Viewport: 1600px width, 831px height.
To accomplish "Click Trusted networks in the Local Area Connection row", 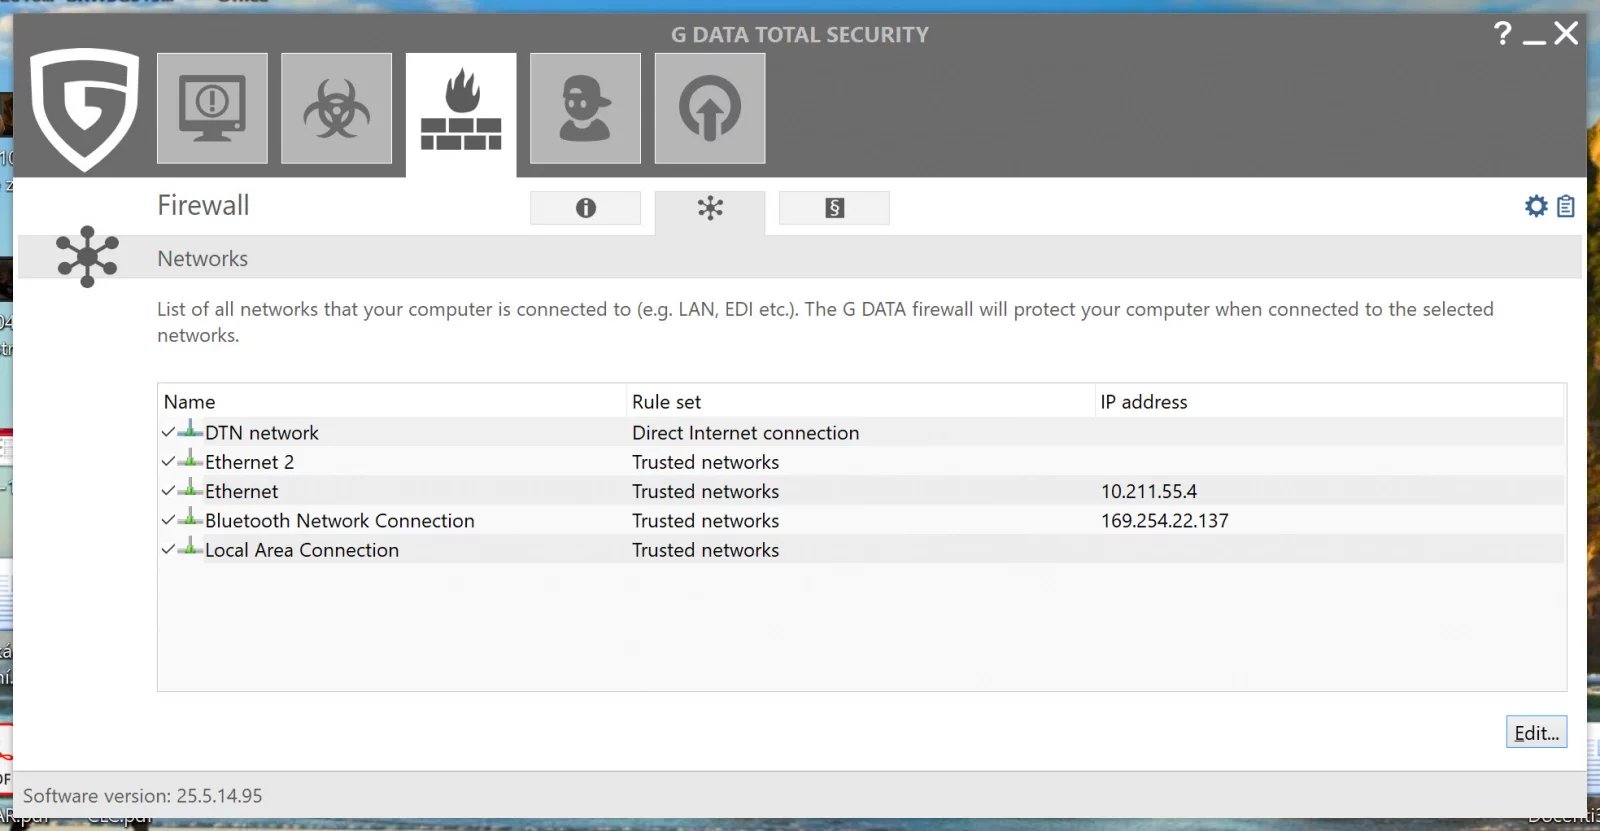I will point(706,550).
